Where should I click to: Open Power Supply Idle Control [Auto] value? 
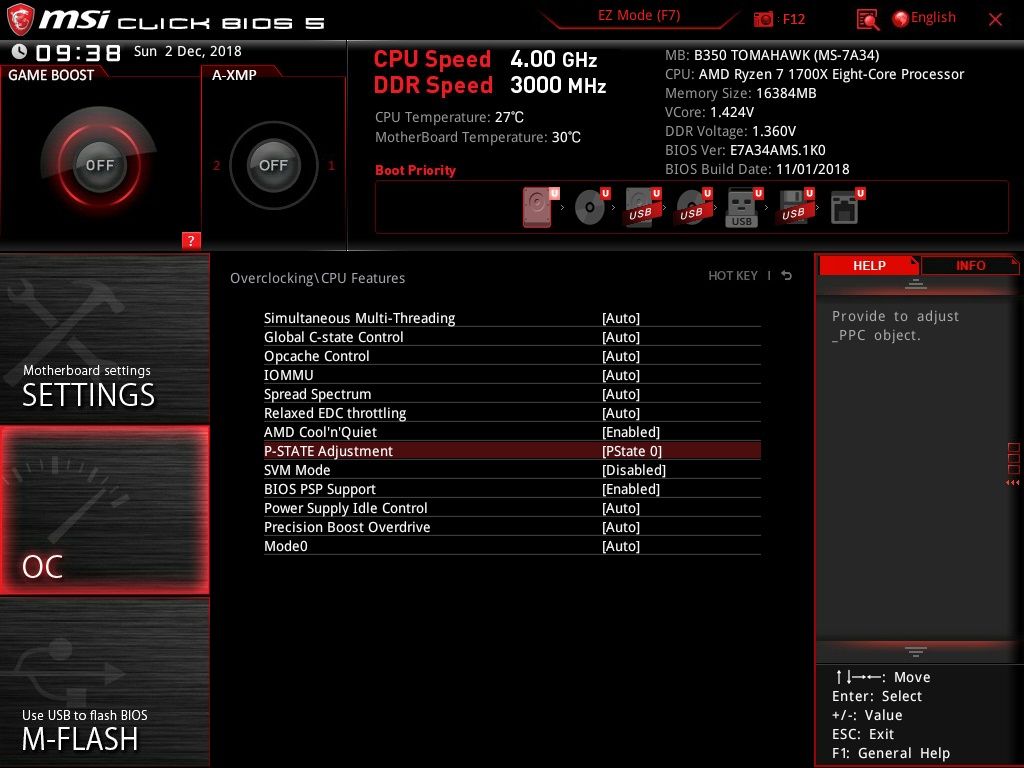click(x=620, y=507)
